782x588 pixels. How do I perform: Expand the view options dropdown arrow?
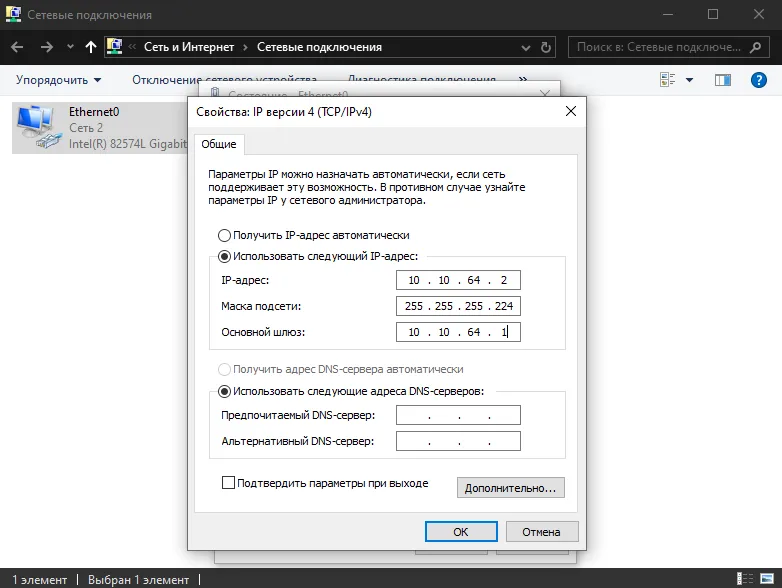click(x=689, y=80)
